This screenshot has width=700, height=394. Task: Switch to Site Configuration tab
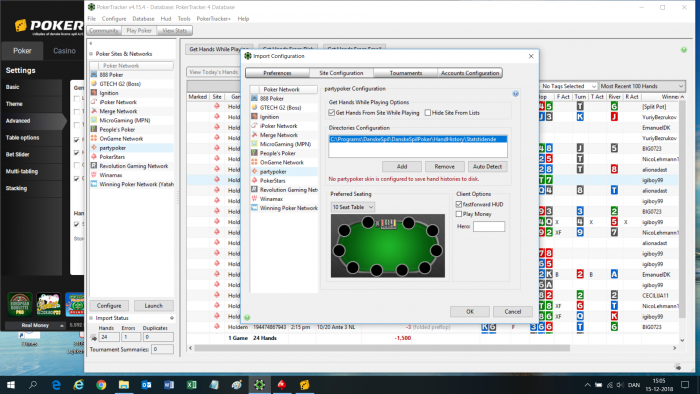click(341, 73)
